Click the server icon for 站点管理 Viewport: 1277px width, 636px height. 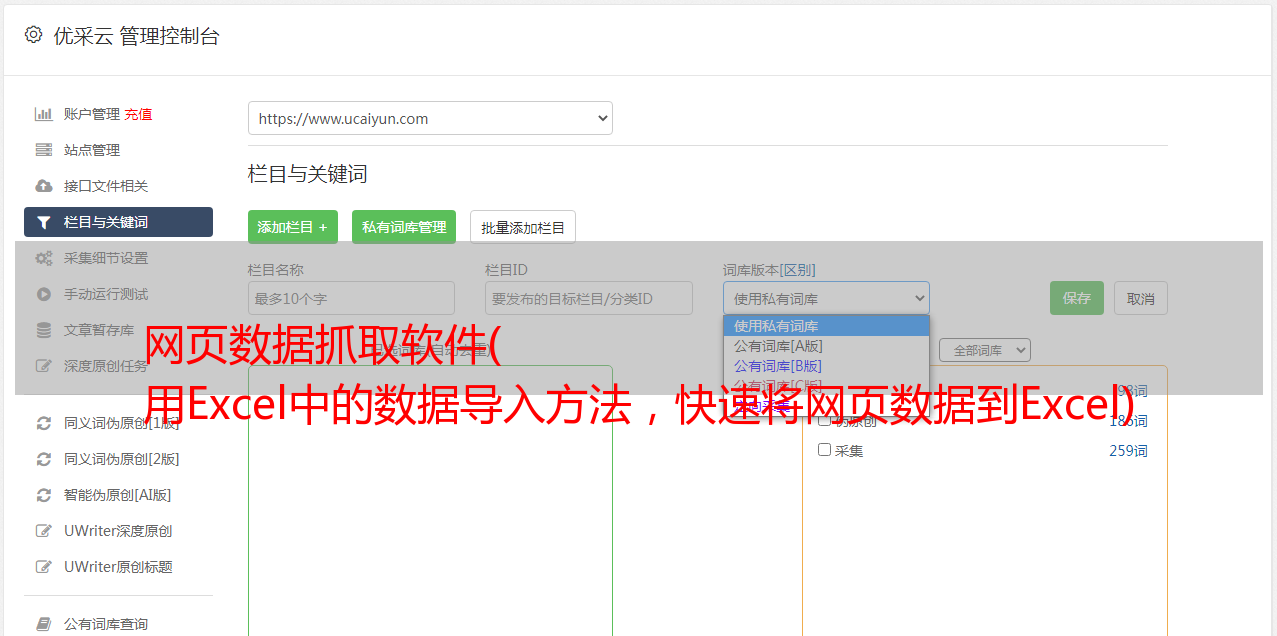[44, 150]
